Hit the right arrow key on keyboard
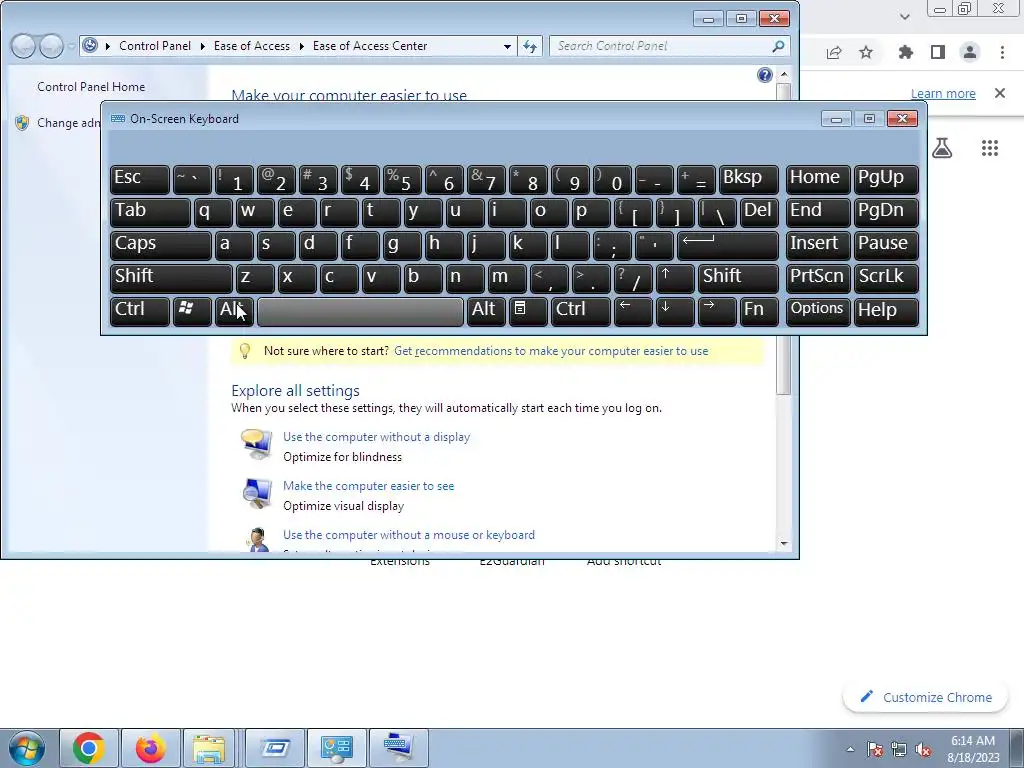The image size is (1024, 768). 716,310
